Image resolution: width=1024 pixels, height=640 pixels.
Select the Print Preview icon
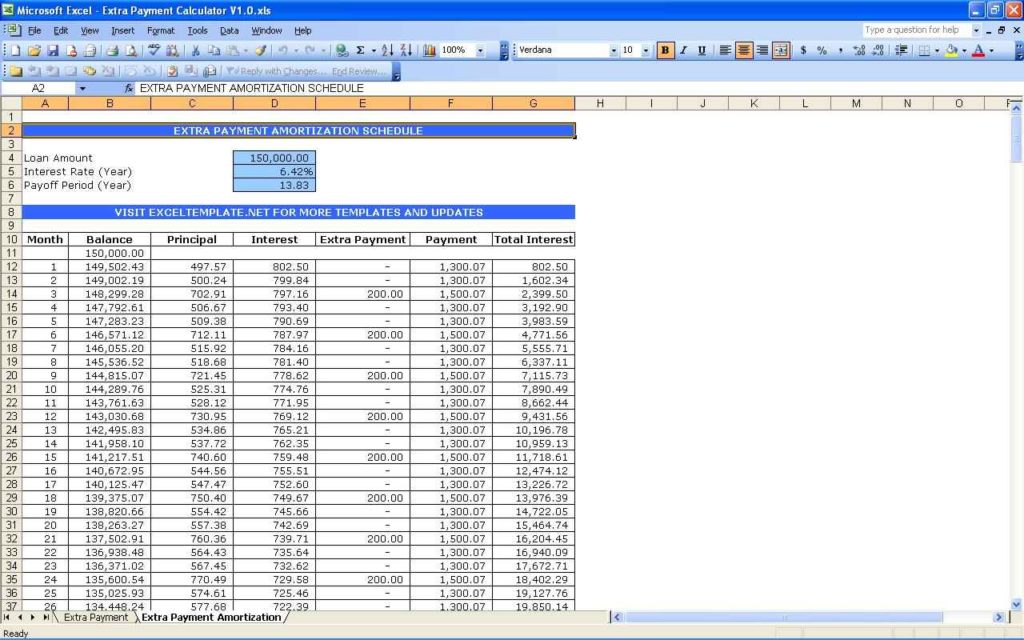click(132, 49)
